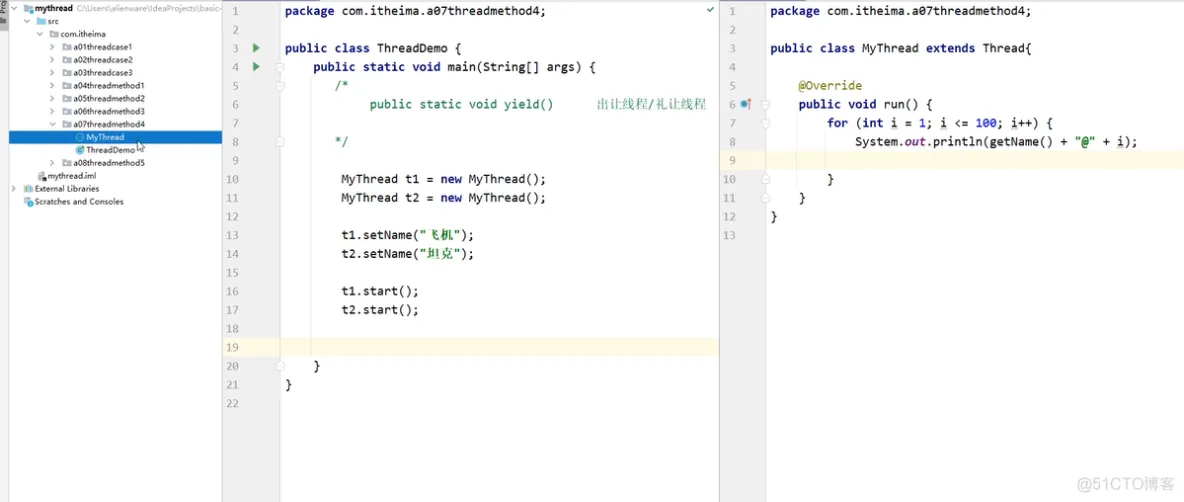Click the MyThread class file icon
Viewport: 1184px width, 502px height.
pos(80,137)
